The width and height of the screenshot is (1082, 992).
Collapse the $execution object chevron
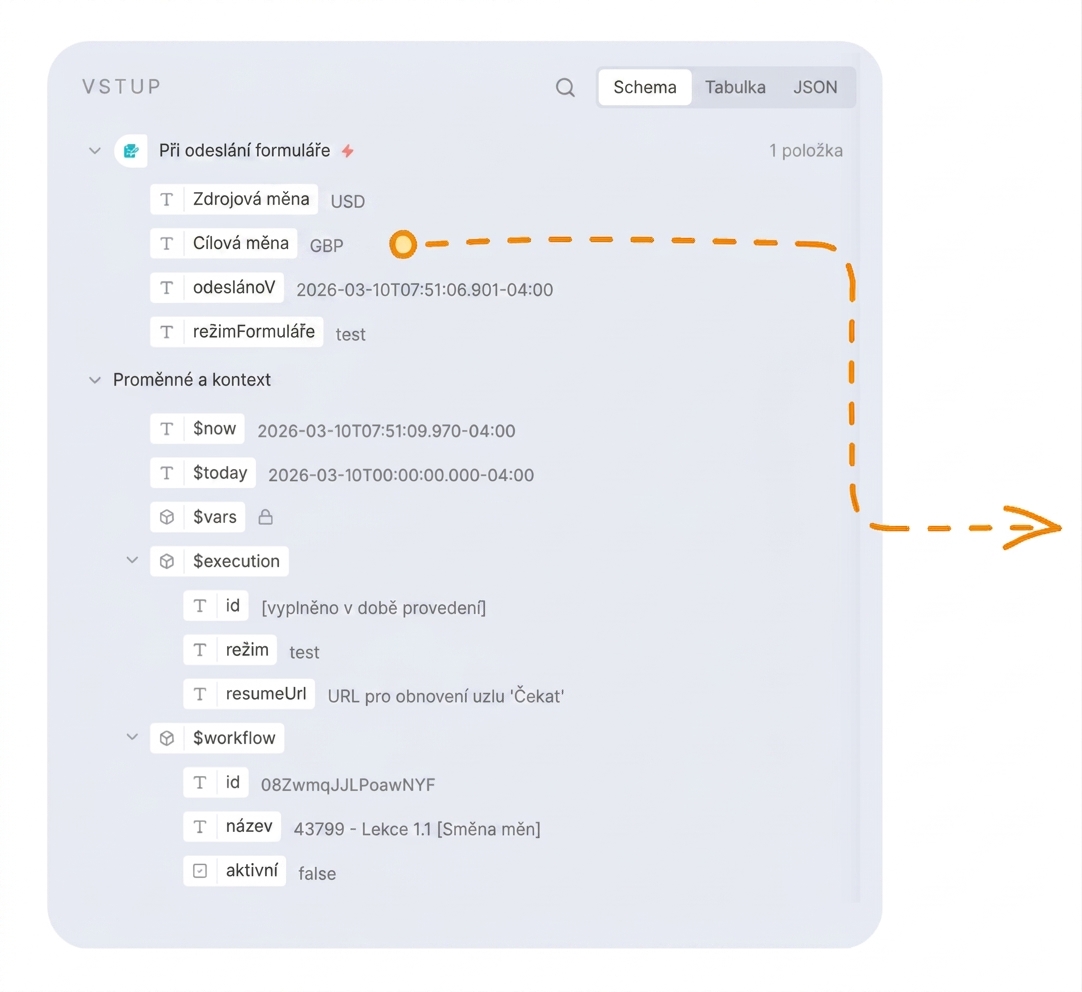(132, 560)
